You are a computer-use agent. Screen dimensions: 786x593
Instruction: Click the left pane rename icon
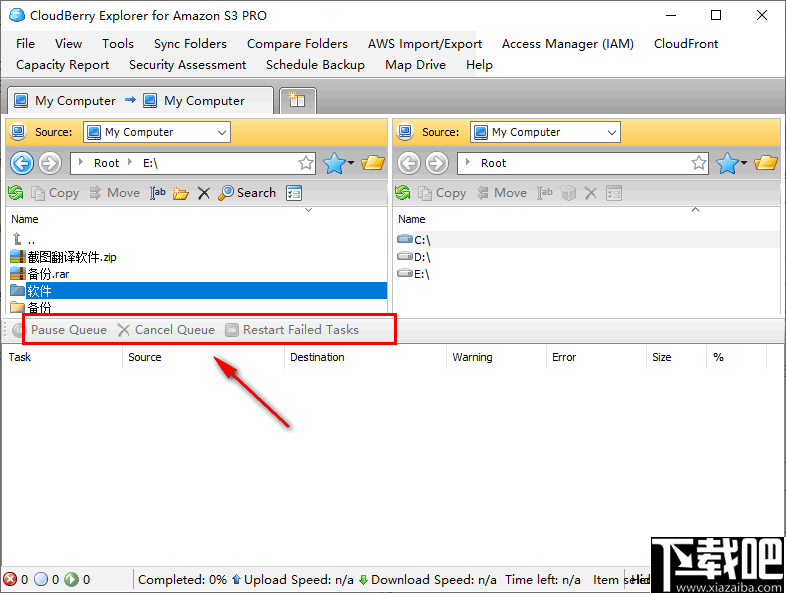157,193
